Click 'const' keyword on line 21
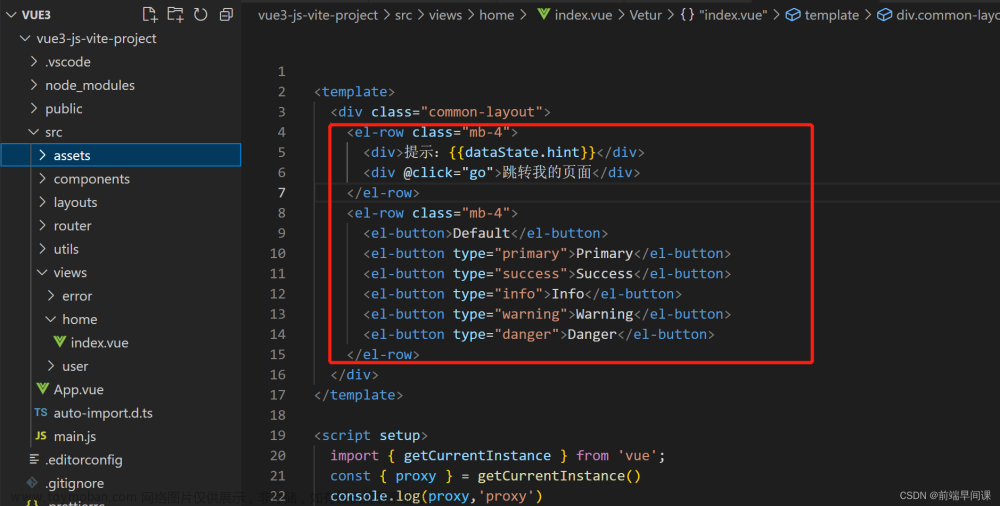 (350, 476)
